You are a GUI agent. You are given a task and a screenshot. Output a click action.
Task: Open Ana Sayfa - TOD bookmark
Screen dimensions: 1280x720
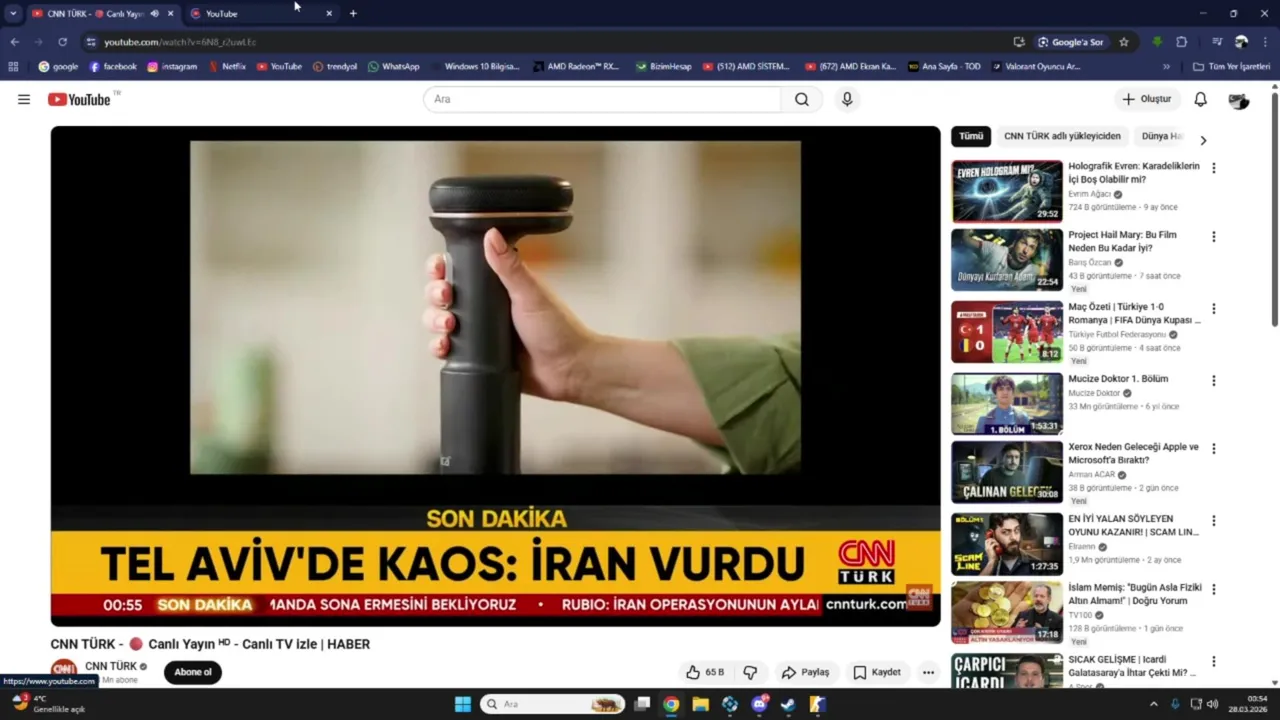coord(944,66)
